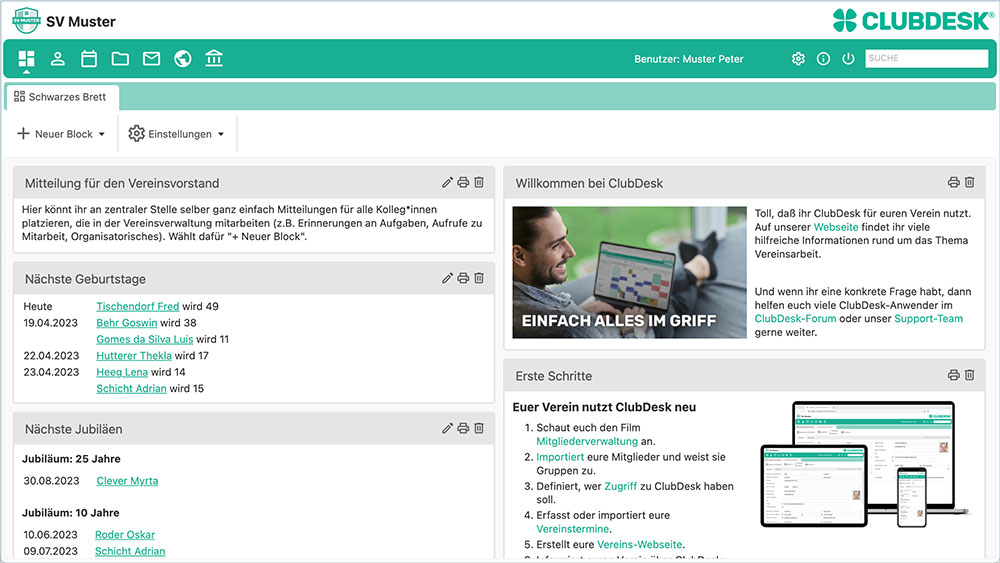Viewport: 1000px width, 563px height.
Task: Open the website globe module icon
Action: click(182, 59)
